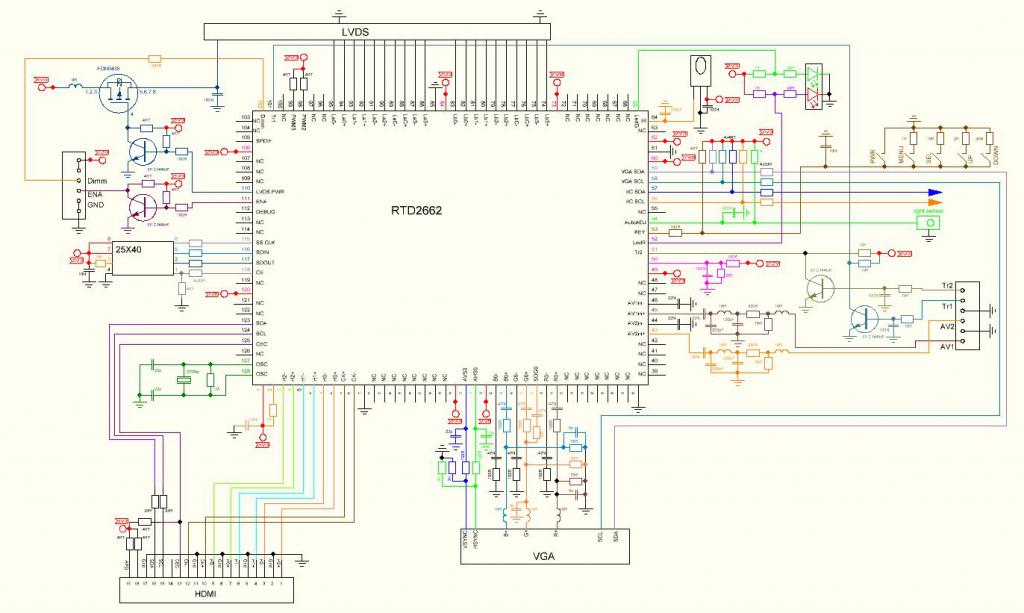Image resolution: width=1024 pixels, height=613 pixels.
Task: Click the SPDIF pin label
Action: [264, 141]
